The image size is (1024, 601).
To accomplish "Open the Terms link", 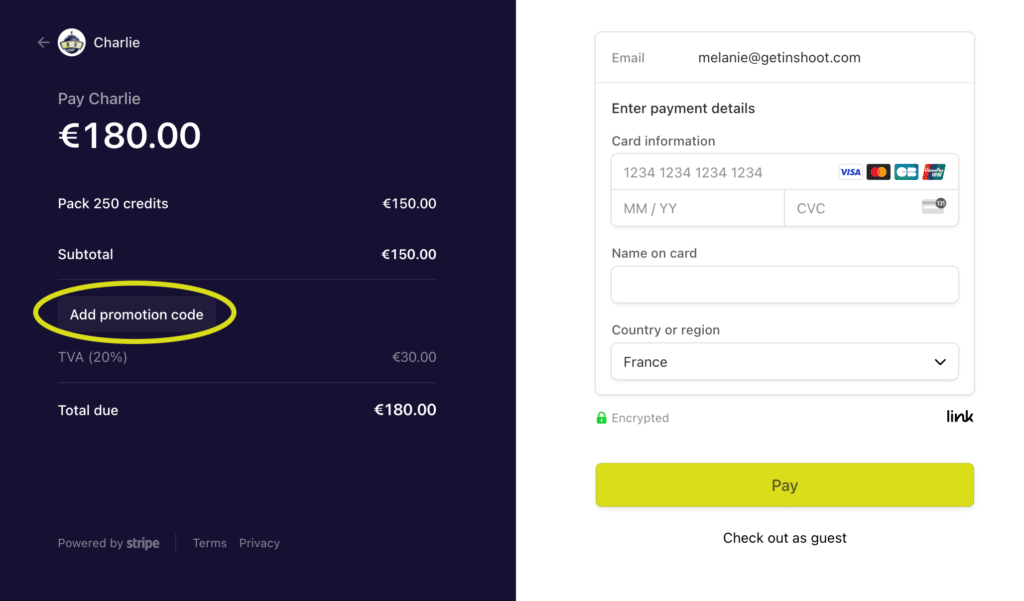I will pyautogui.click(x=210, y=543).
